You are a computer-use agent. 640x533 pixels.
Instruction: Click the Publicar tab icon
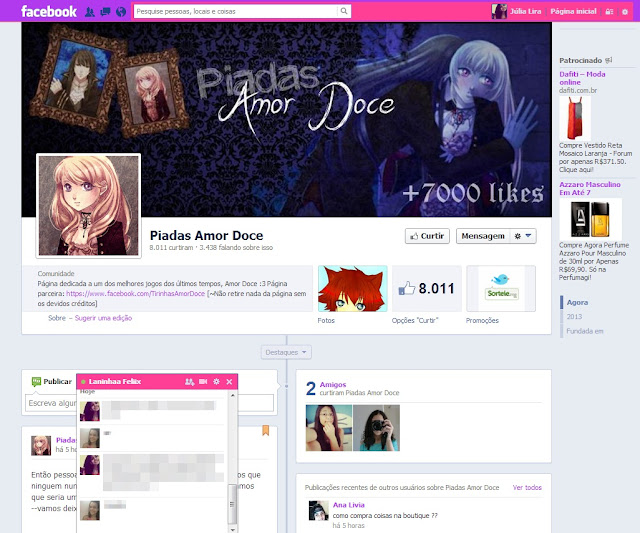pyautogui.click(x=36, y=382)
